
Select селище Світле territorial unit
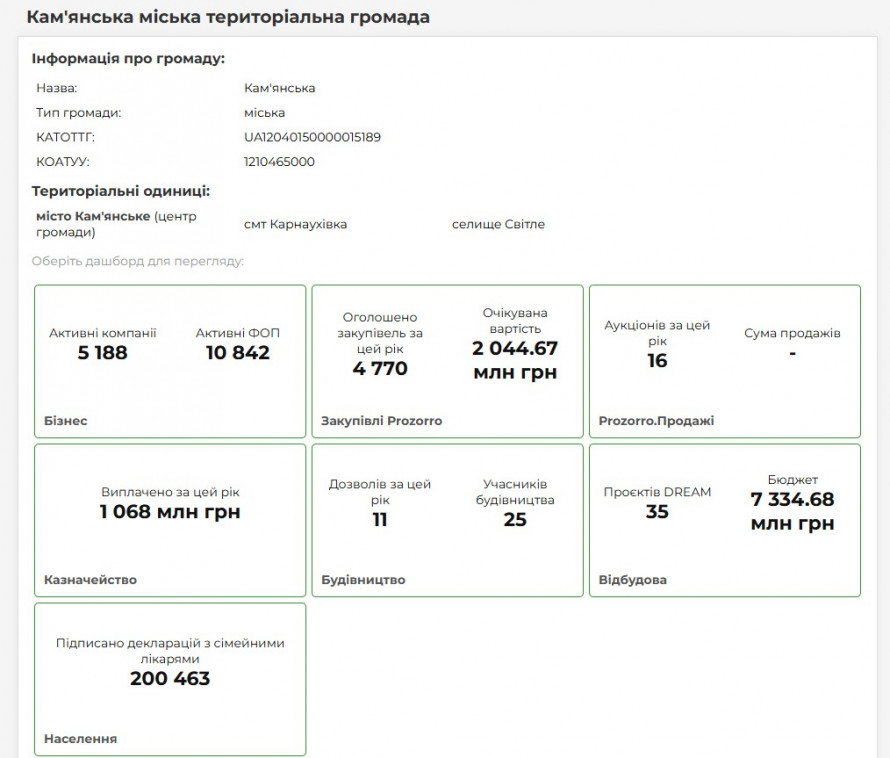[x=498, y=224]
